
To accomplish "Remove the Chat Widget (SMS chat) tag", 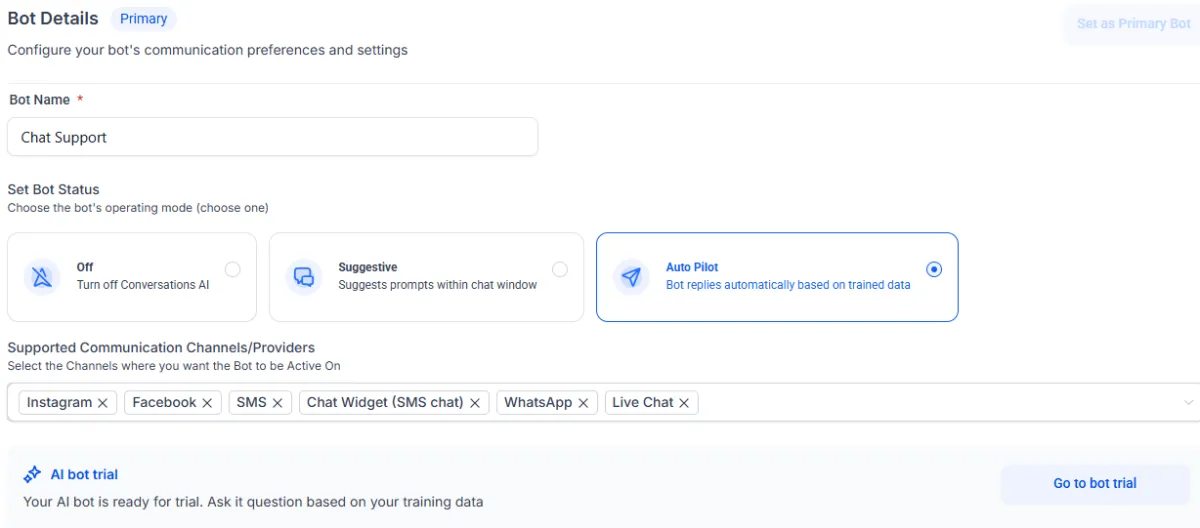I will click(x=475, y=403).
